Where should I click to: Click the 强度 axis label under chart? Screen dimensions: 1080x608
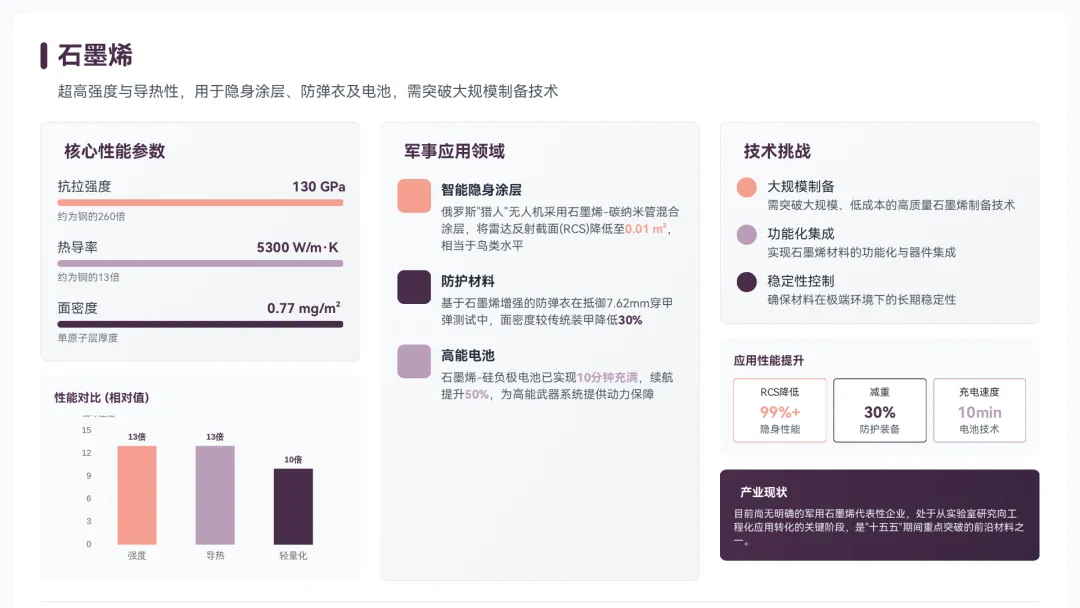[x=137, y=556]
